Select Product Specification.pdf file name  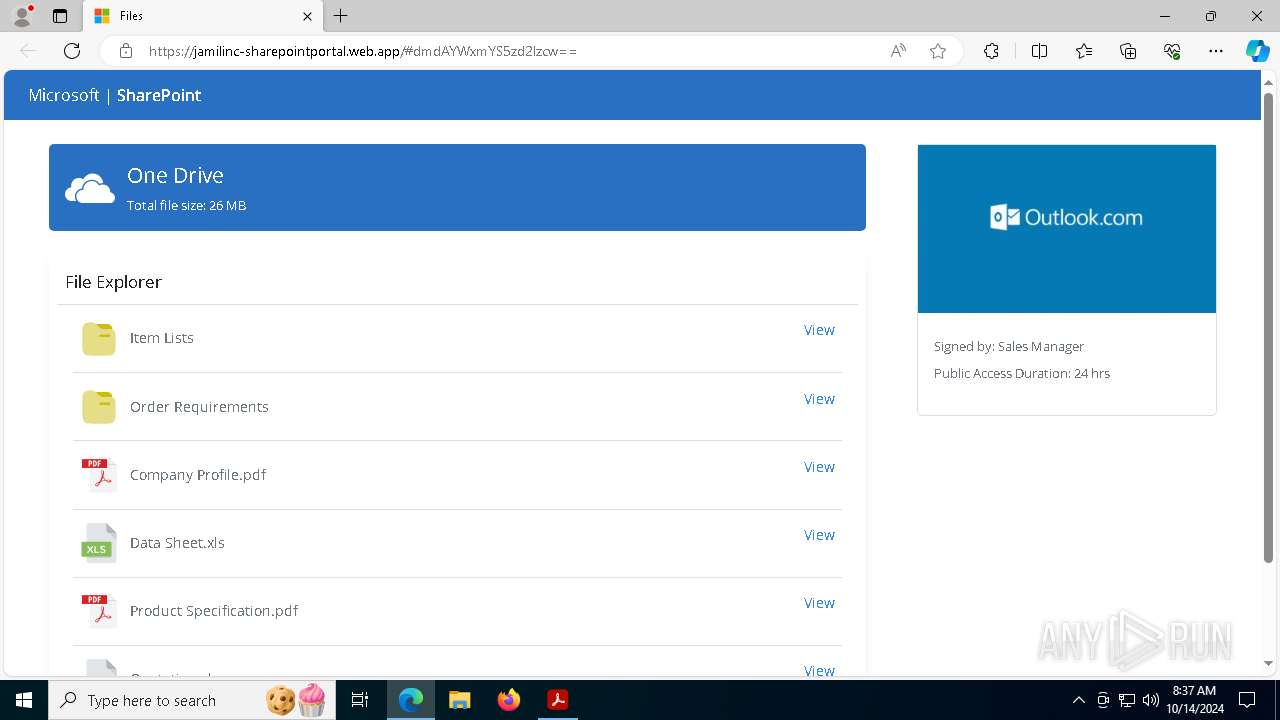[214, 611]
